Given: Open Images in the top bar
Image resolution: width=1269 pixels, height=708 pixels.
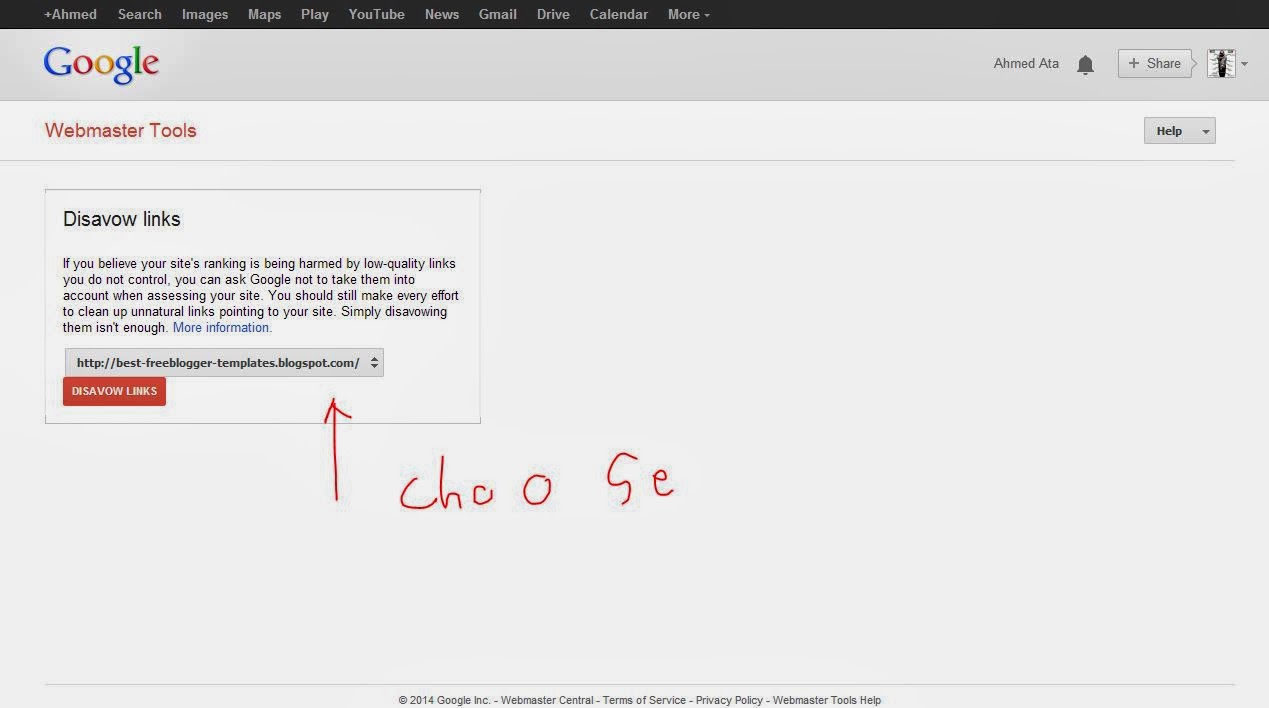Looking at the screenshot, I should [x=205, y=14].
